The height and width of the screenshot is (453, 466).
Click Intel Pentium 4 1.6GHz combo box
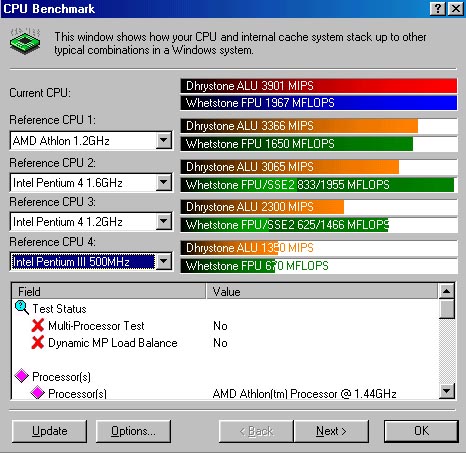tap(91, 182)
